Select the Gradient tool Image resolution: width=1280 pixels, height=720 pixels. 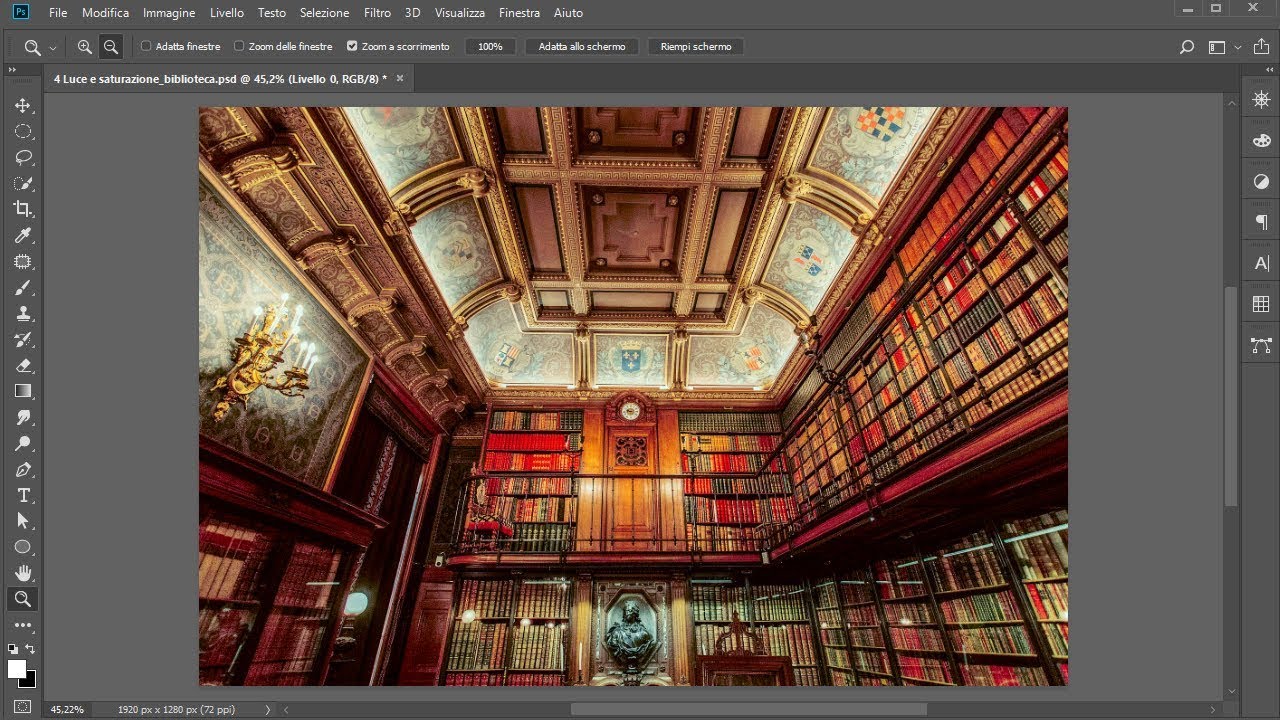(x=22, y=391)
